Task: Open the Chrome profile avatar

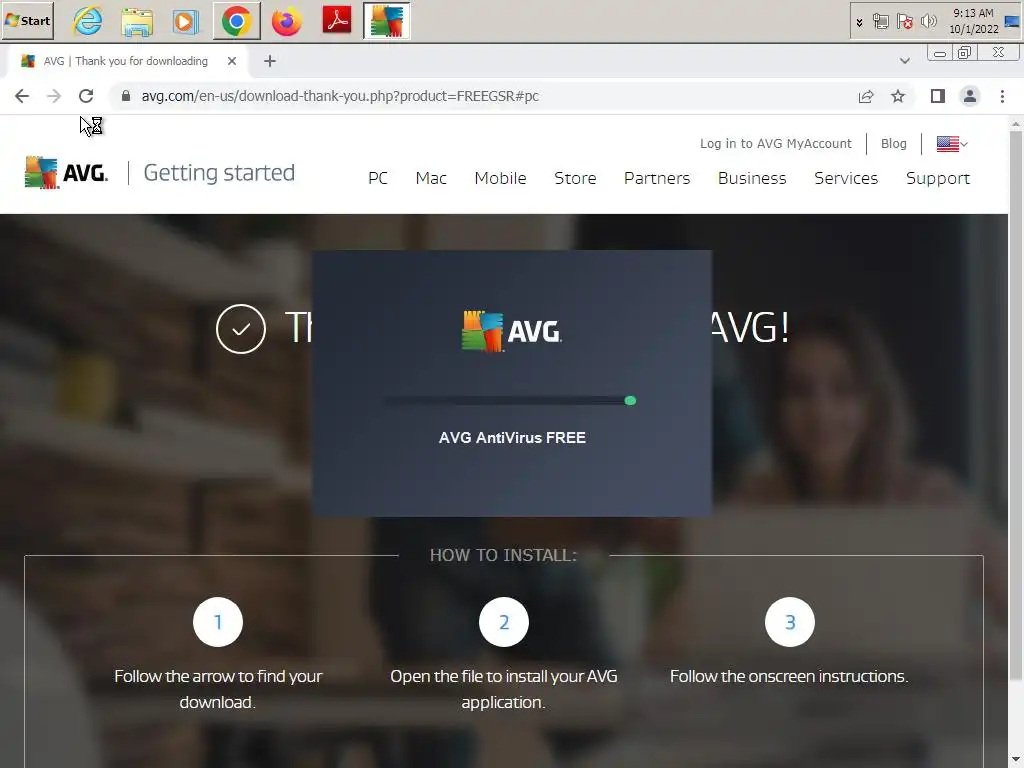Action: [x=970, y=96]
